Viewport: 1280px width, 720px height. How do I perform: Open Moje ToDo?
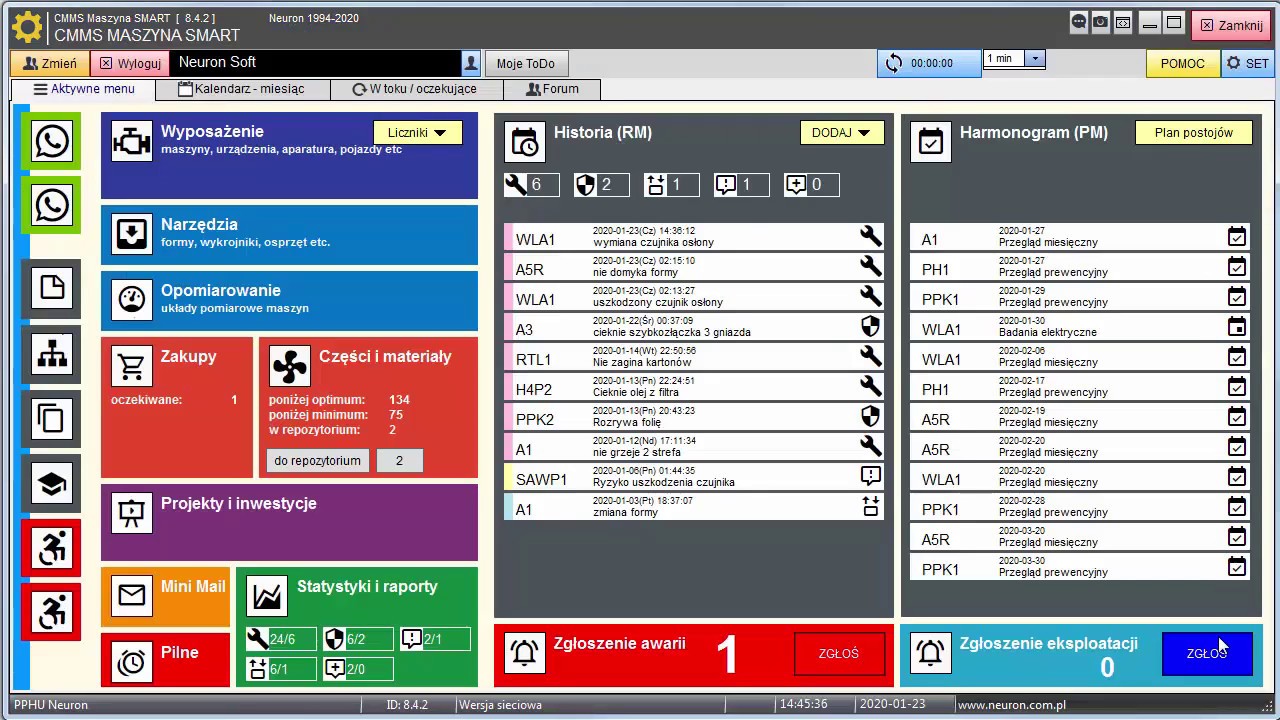(526, 63)
